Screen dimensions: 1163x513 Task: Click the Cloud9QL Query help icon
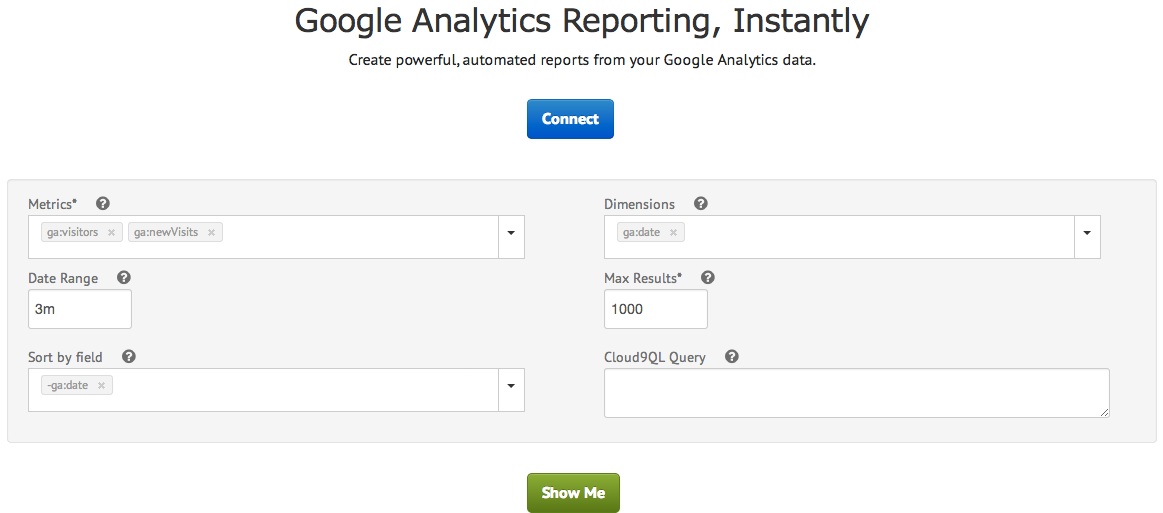(x=731, y=357)
